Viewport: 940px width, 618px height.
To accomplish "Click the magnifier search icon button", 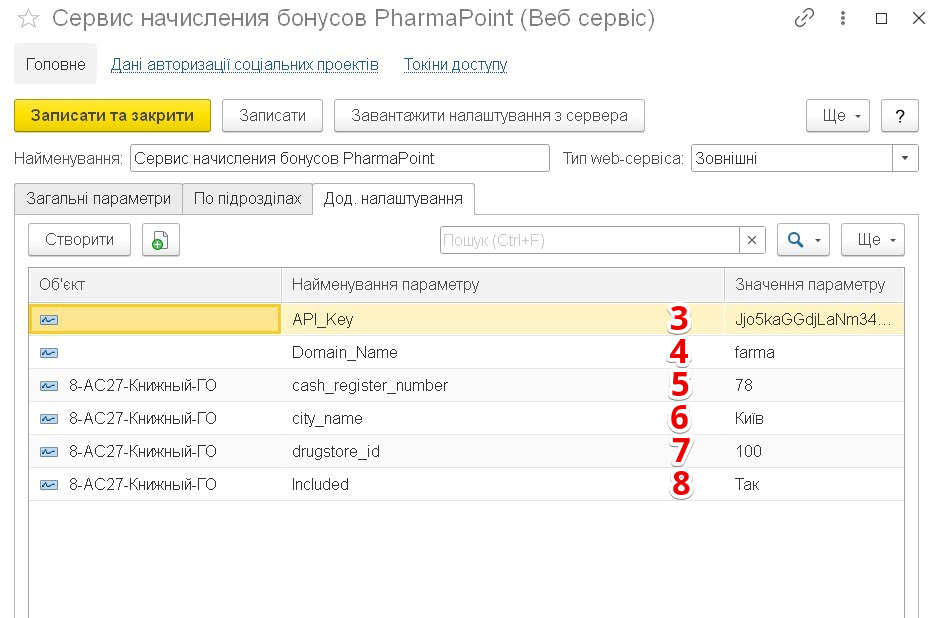I will click(x=803, y=240).
